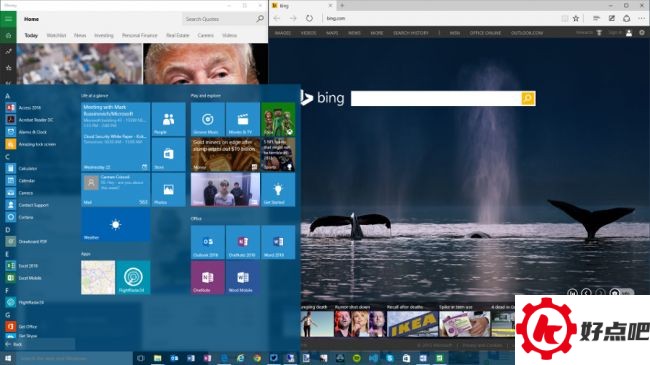Go back from the all apps list
Image resolution: width=650 pixels, height=365 pixels.
point(13,344)
